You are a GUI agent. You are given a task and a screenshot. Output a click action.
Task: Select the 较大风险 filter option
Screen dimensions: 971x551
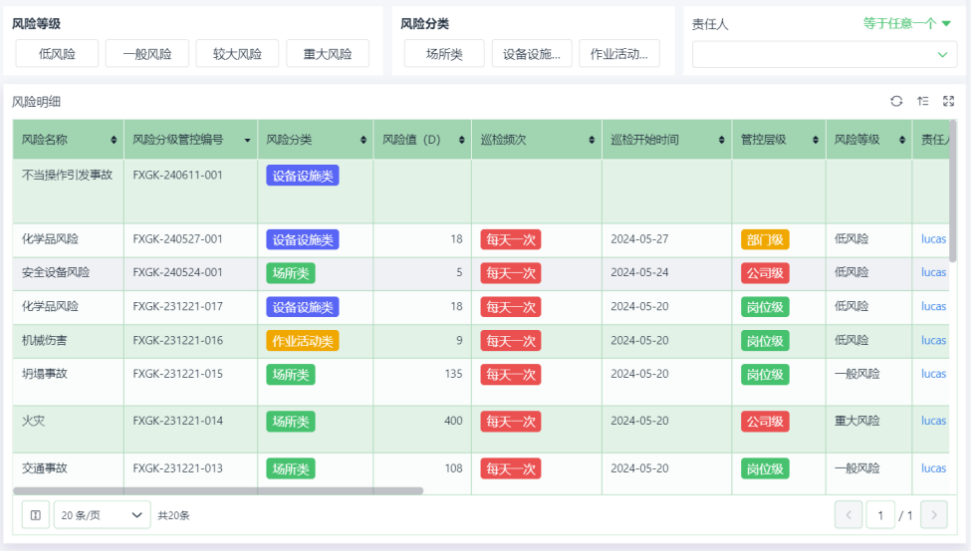pos(237,54)
